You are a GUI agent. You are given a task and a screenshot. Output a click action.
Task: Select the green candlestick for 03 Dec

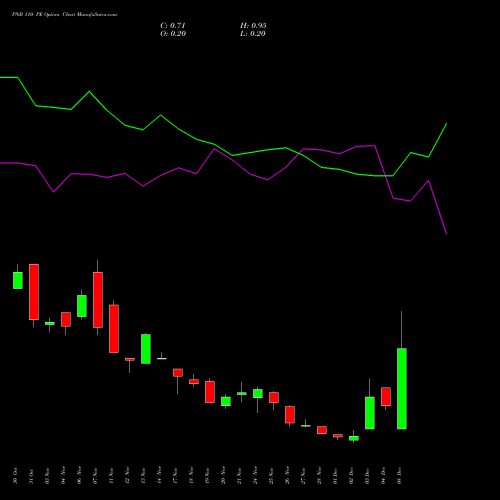(370, 413)
